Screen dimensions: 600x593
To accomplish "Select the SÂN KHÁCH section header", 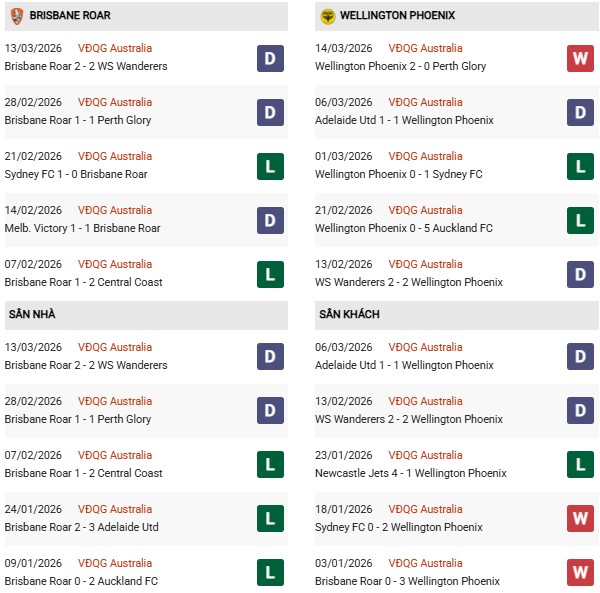I will pos(349,315).
